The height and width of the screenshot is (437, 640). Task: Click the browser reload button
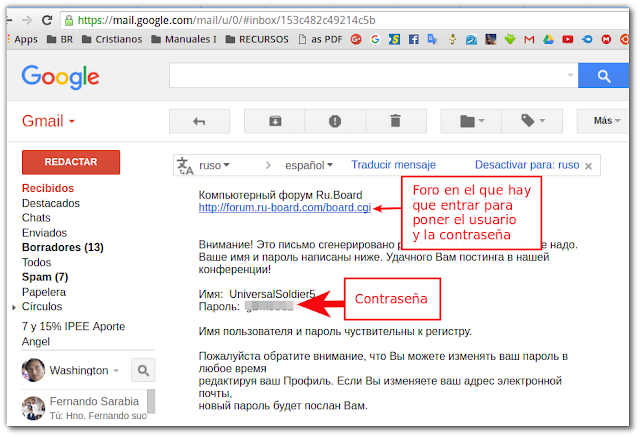pyautogui.click(x=47, y=20)
